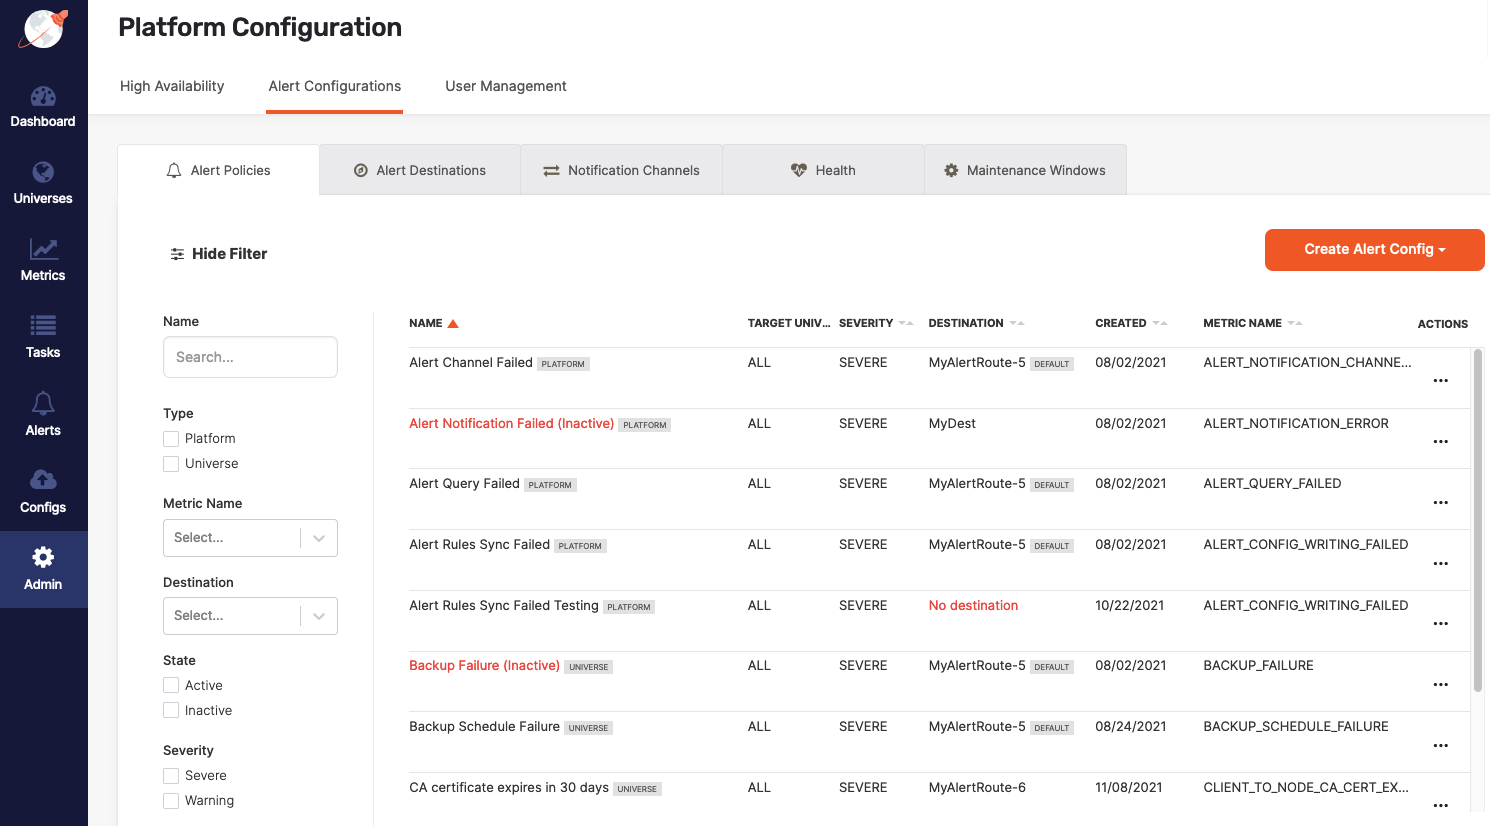Open Metrics chart icon in sidebar

pyautogui.click(x=43, y=249)
